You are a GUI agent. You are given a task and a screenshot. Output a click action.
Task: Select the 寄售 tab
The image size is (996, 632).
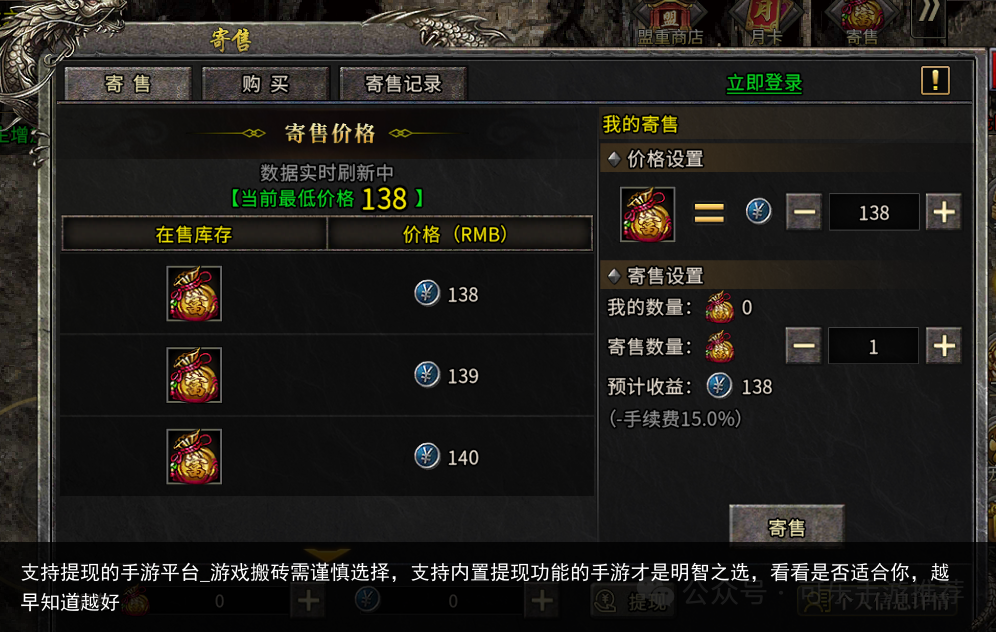(x=128, y=83)
